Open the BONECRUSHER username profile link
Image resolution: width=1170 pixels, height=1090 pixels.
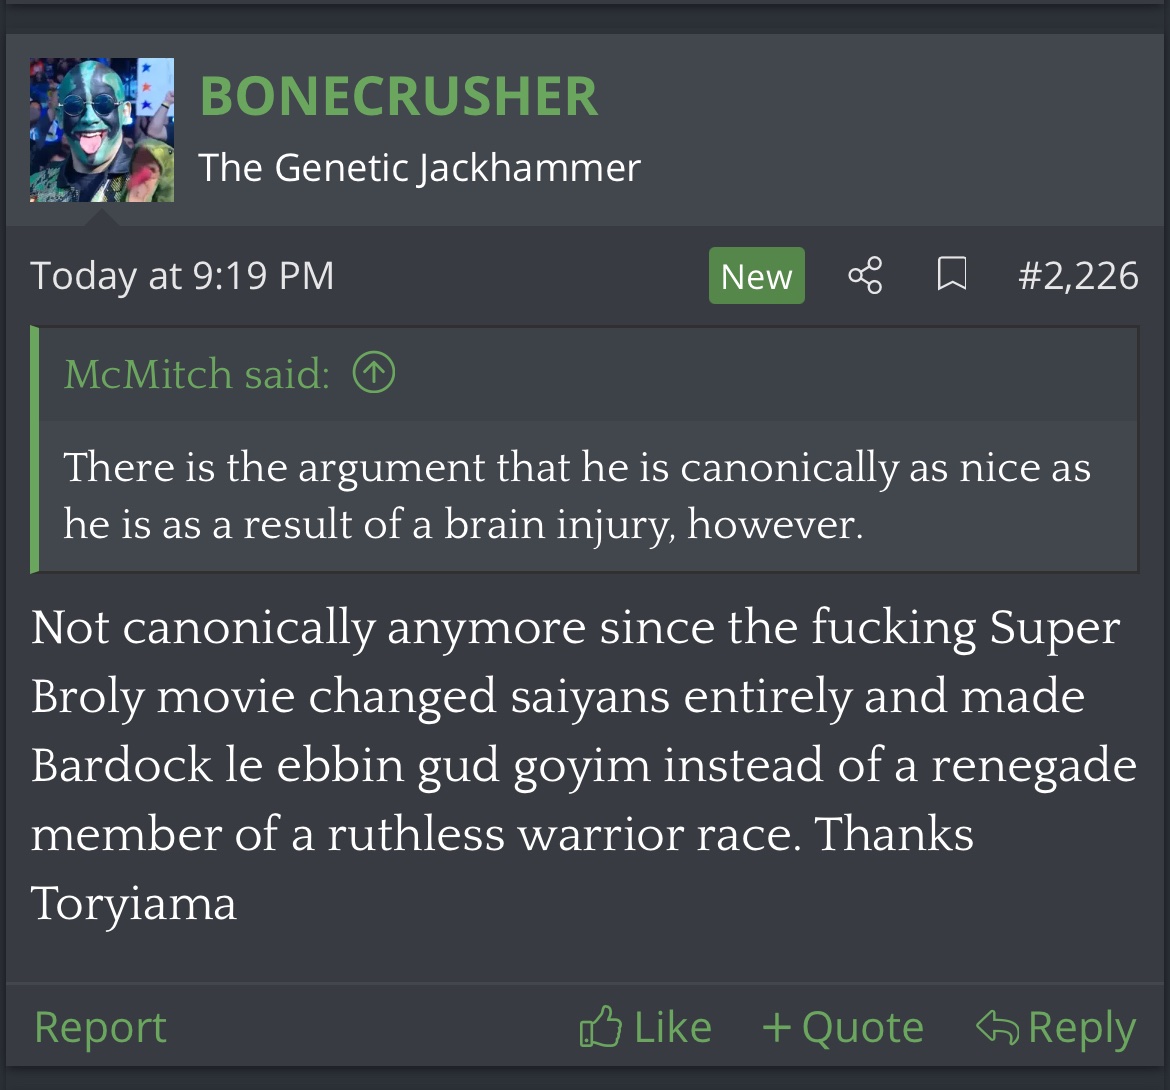tap(399, 96)
